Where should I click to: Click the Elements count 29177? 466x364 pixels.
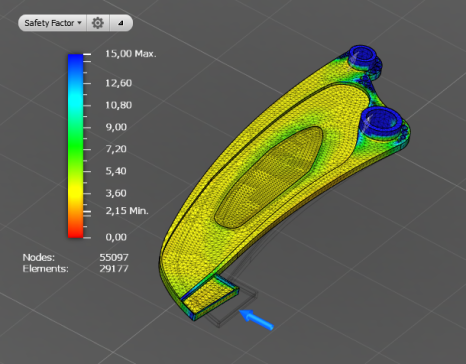coord(114,268)
